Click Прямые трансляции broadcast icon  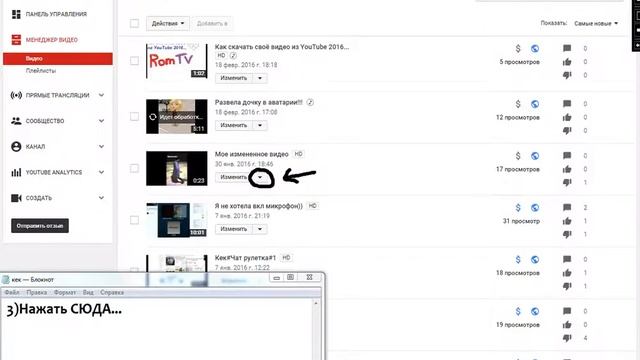coord(16,95)
